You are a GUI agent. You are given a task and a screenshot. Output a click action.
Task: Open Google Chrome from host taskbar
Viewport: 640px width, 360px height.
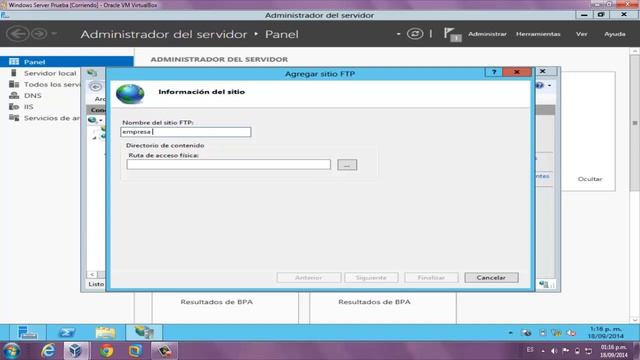point(106,351)
